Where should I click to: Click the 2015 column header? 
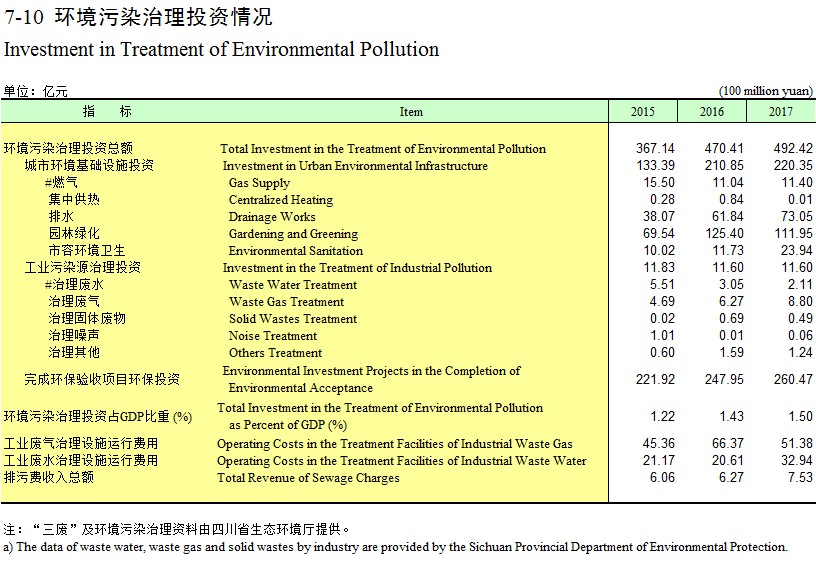pos(643,111)
